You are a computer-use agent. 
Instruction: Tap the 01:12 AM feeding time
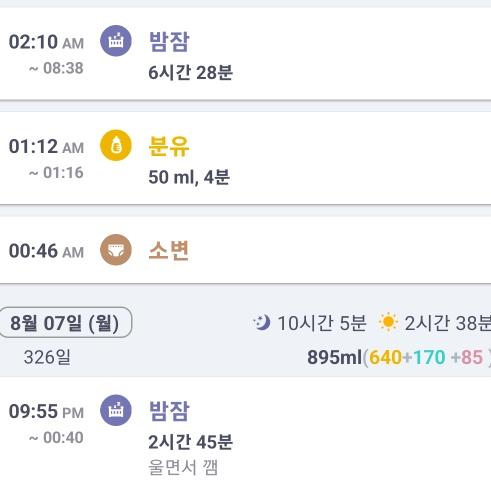point(46,146)
